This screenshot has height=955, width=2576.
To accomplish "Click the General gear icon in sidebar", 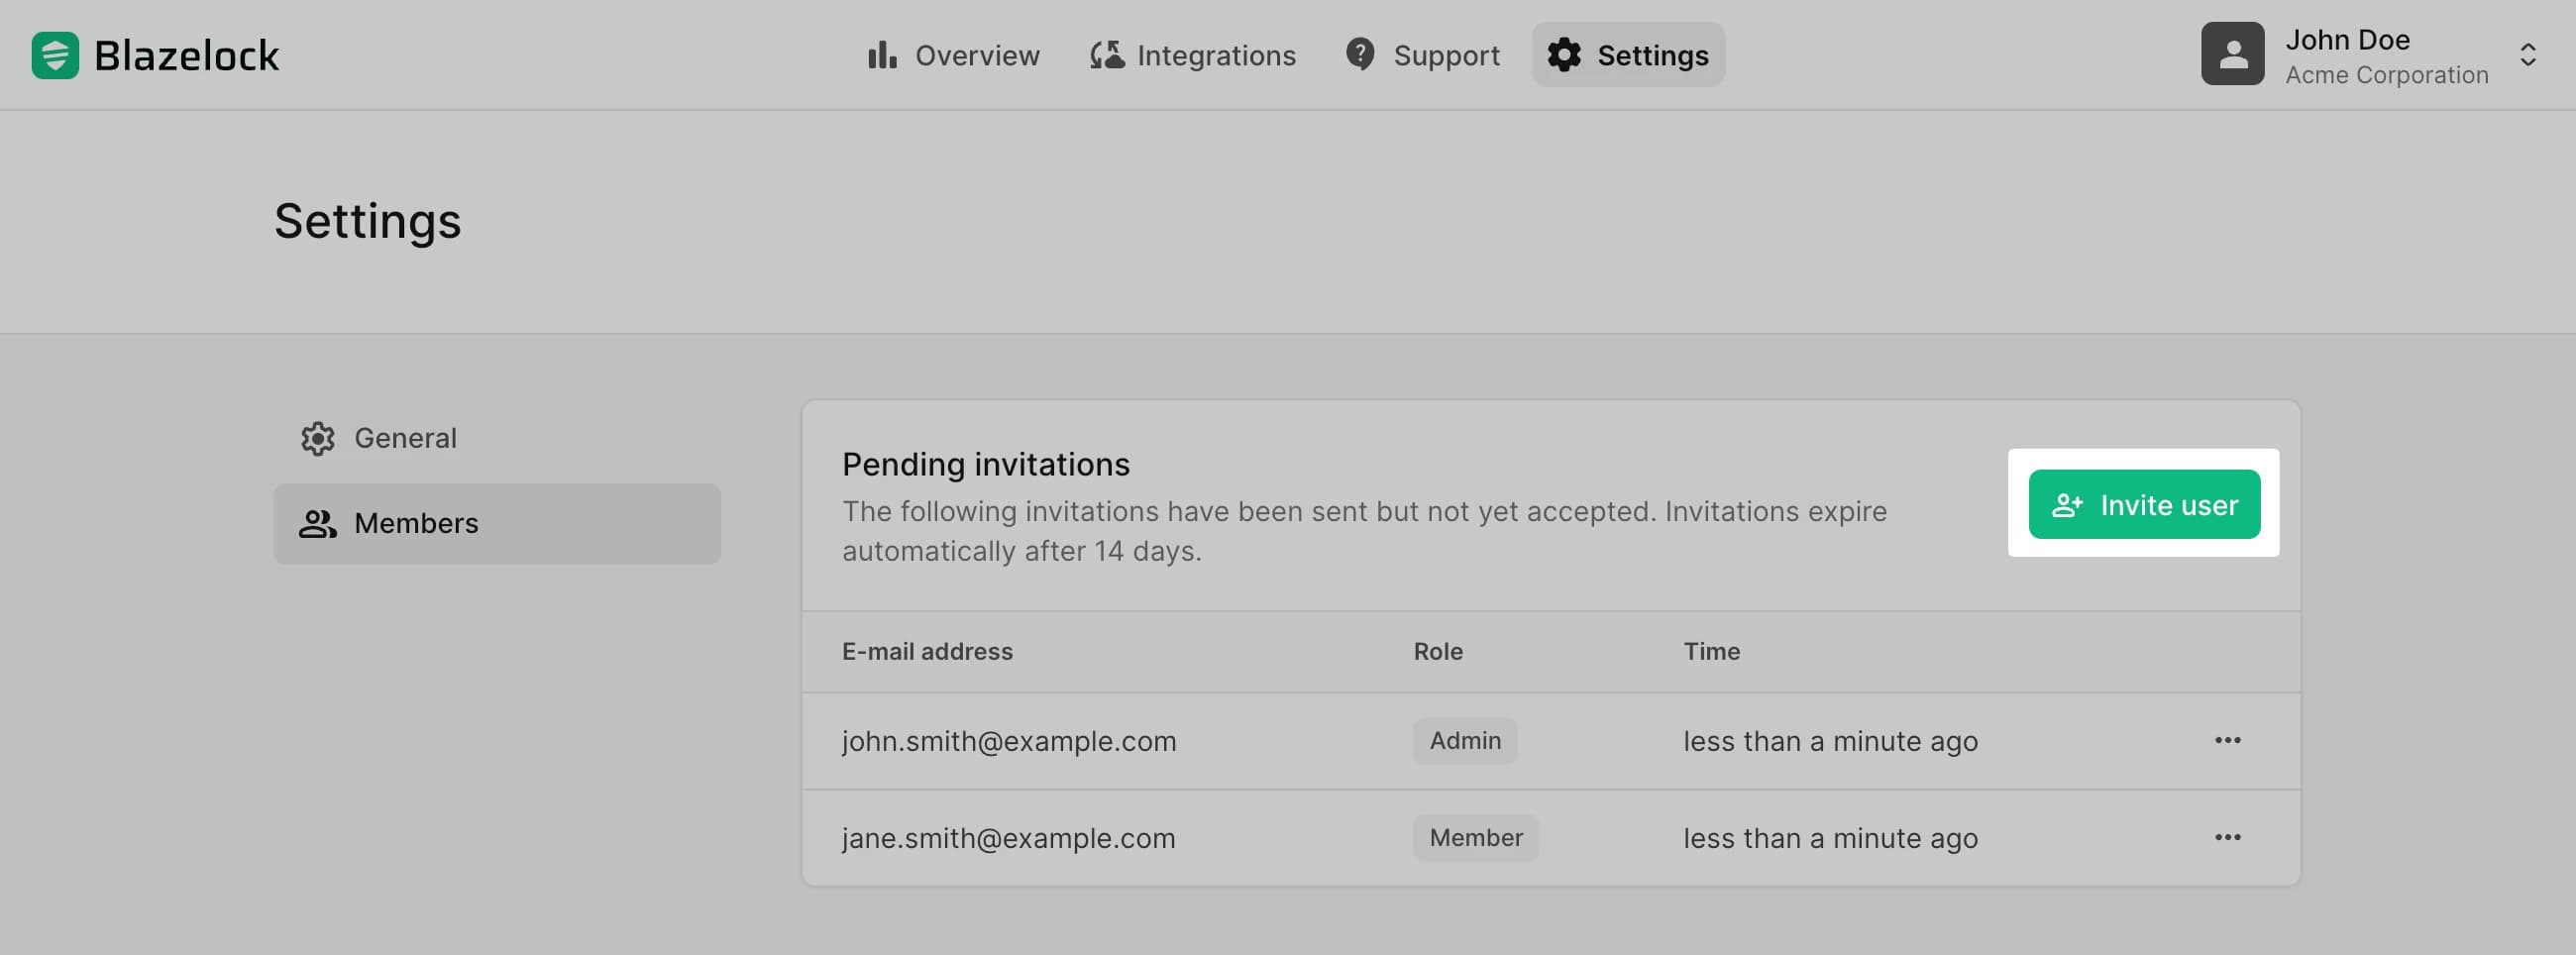I will coord(318,438).
